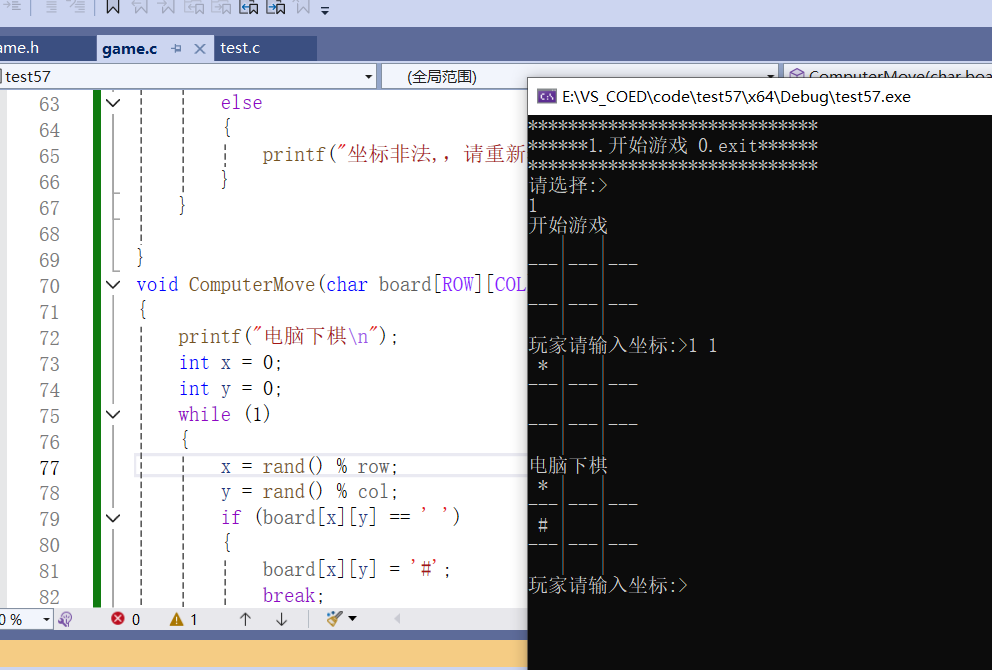Click 'y = rand() % col;' line
Screen dimensions: 992x670
point(309,492)
